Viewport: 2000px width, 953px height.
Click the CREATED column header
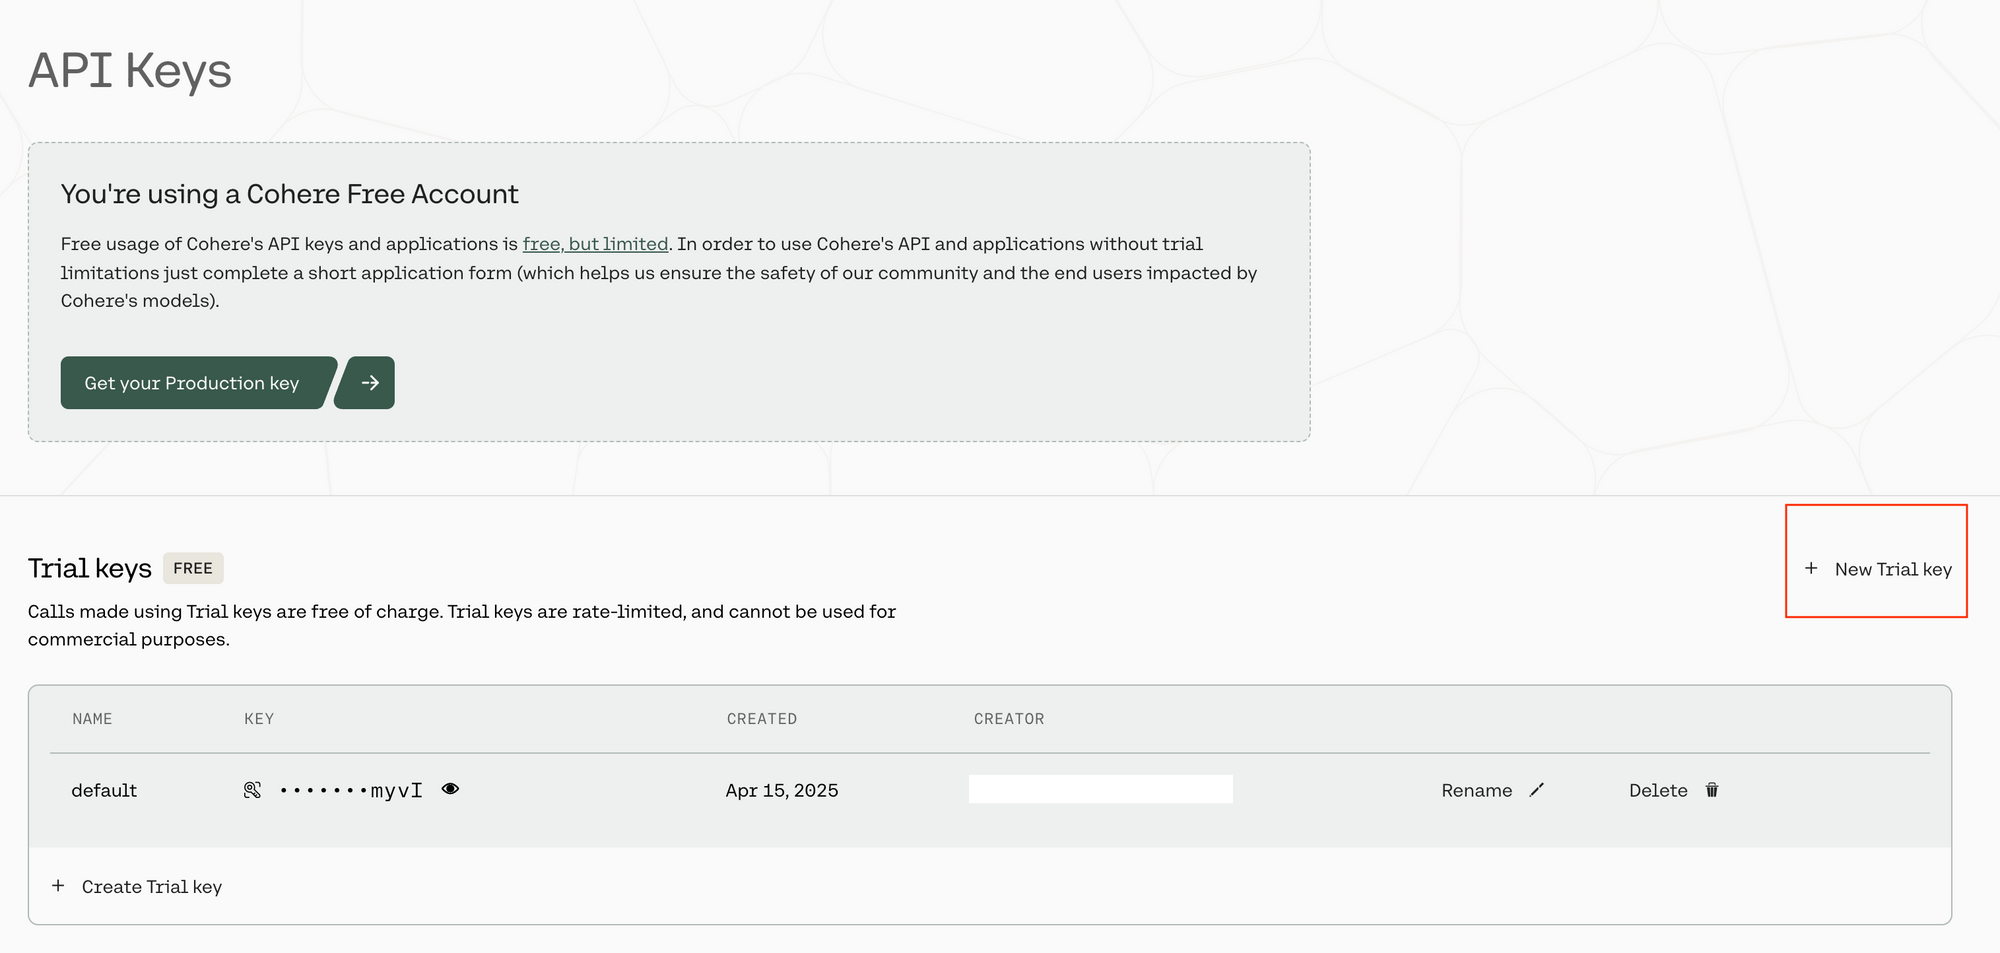click(x=762, y=719)
